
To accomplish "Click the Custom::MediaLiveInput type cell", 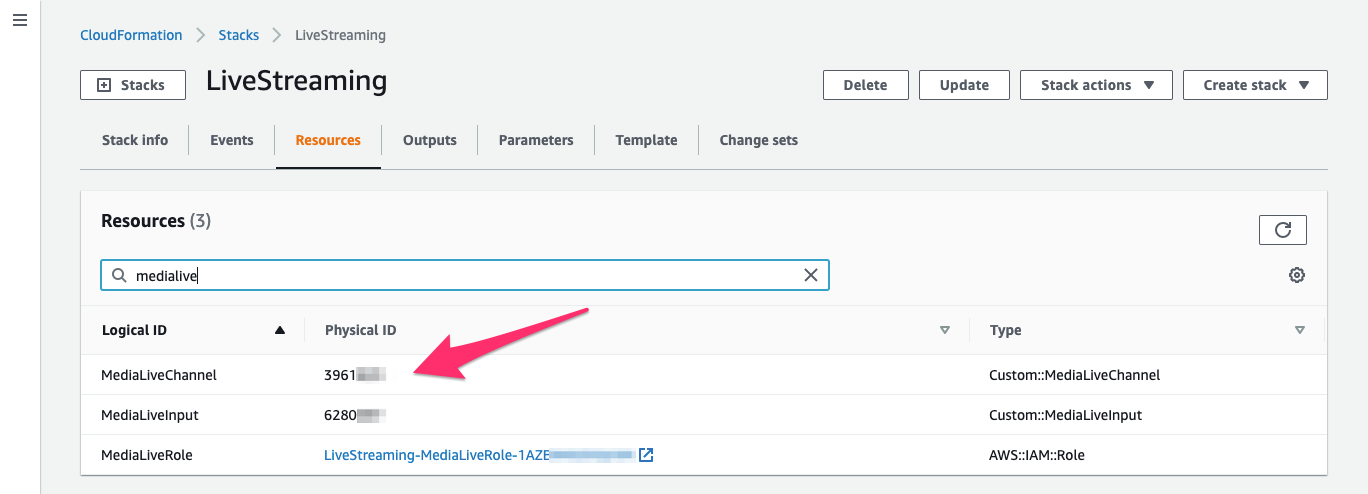I will (1066, 415).
